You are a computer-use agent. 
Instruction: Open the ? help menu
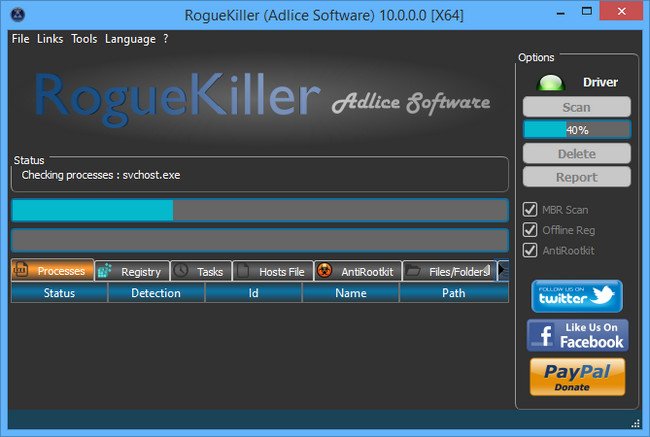point(166,39)
